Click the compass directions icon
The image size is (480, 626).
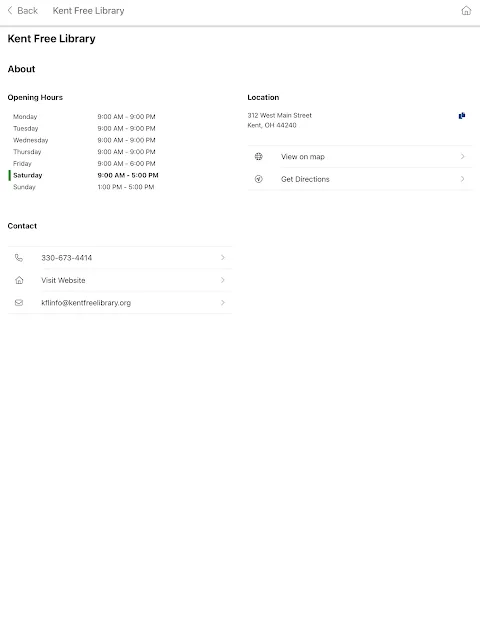[x=259, y=179]
